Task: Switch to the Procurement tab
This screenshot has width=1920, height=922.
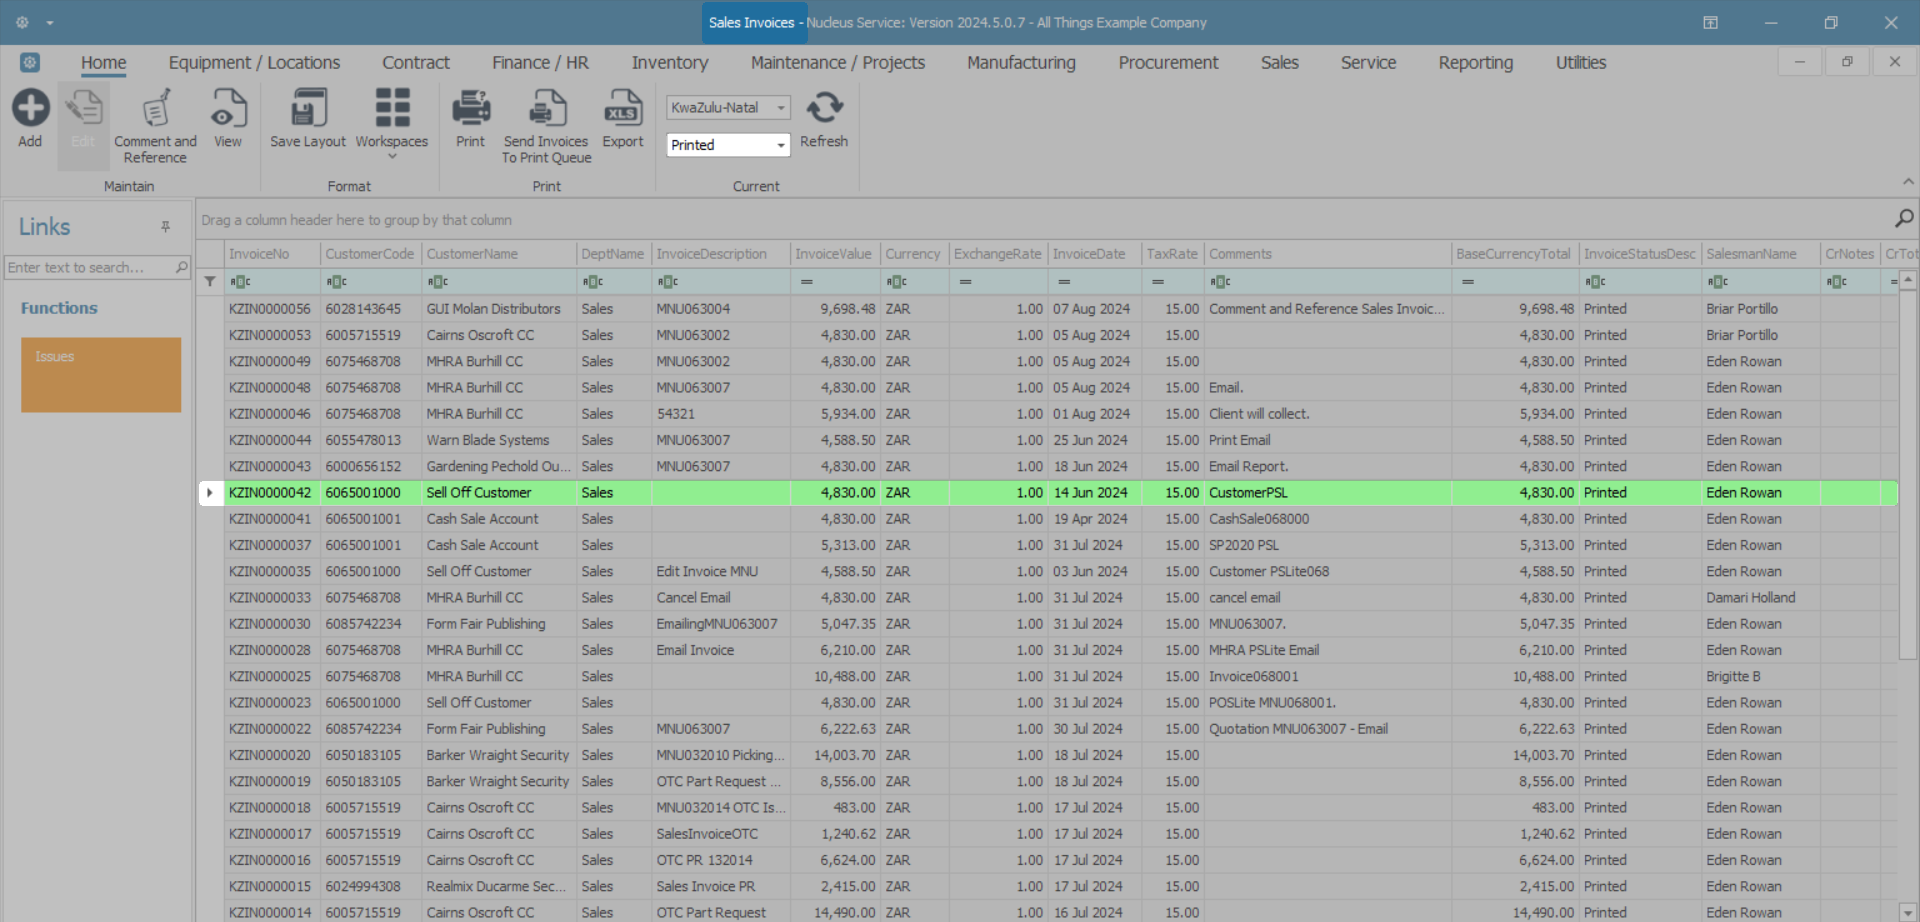Action: pos(1167,63)
